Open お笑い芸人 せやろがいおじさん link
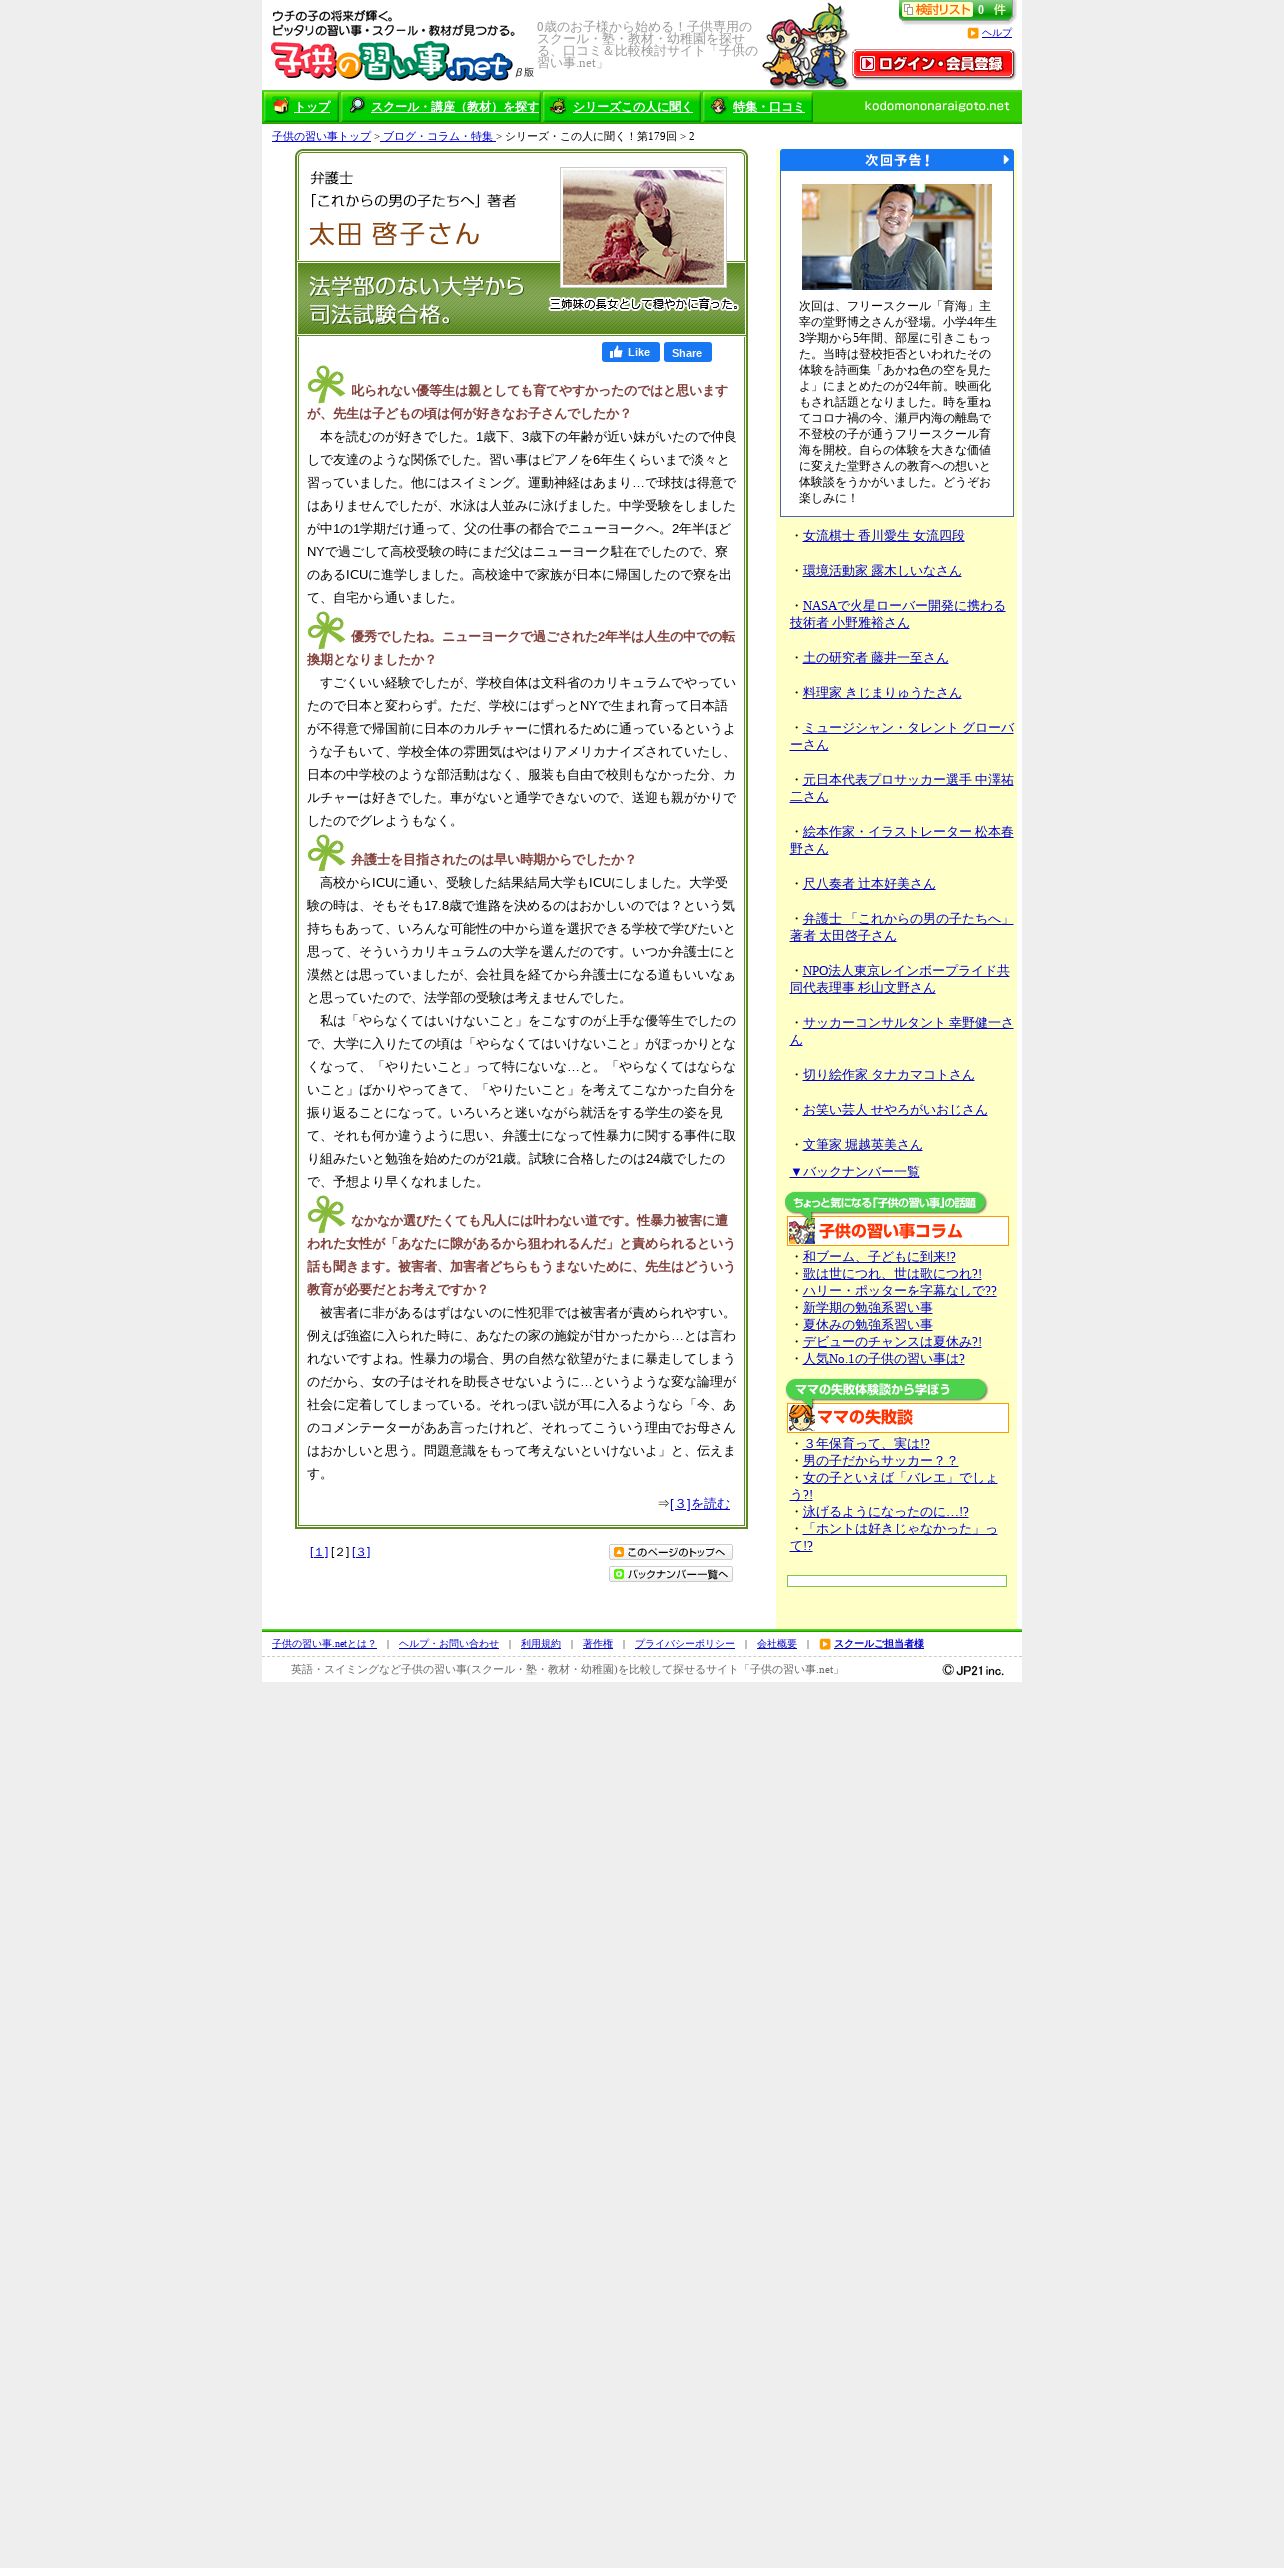Screen dimensions: 1284x2568 894,1110
